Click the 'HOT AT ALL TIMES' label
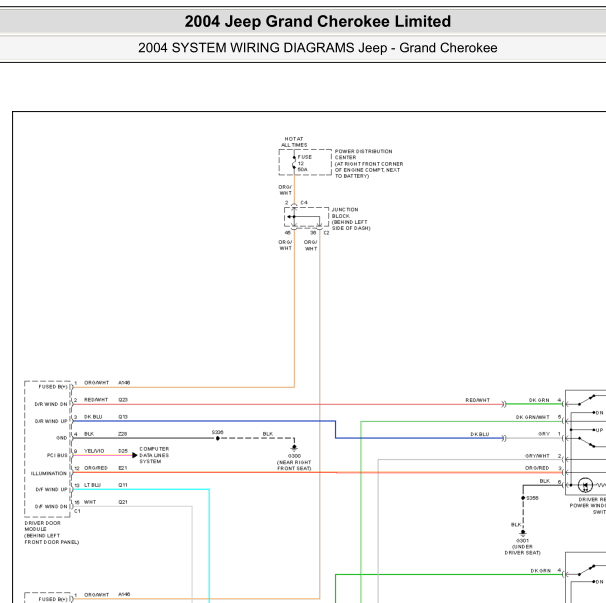Image resolution: width=606 pixels, height=603 pixels. pyautogui.click(x=294, y=142)
